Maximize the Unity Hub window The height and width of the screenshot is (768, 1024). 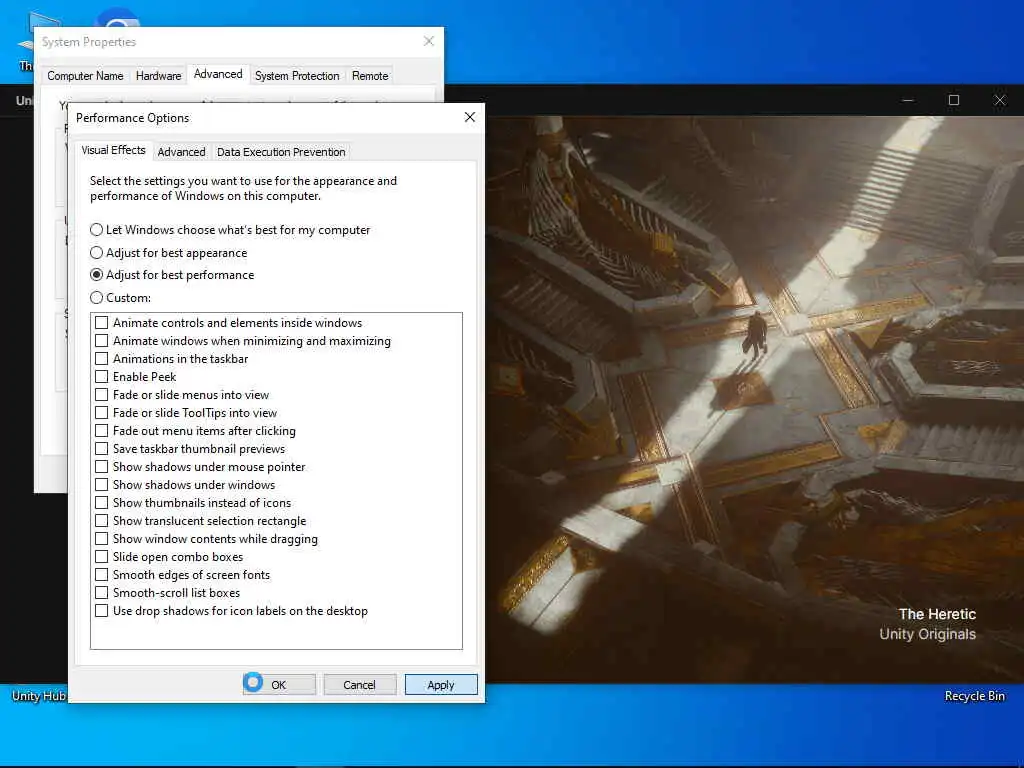953,100
